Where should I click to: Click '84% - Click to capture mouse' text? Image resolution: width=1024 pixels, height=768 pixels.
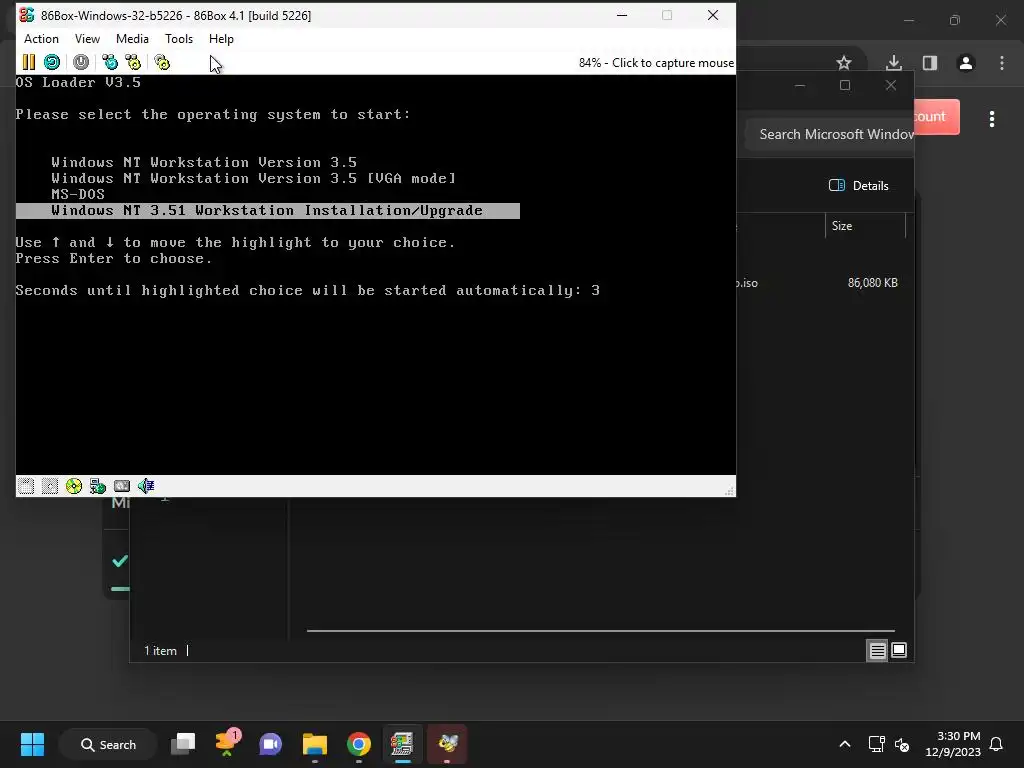coord(656,63)
